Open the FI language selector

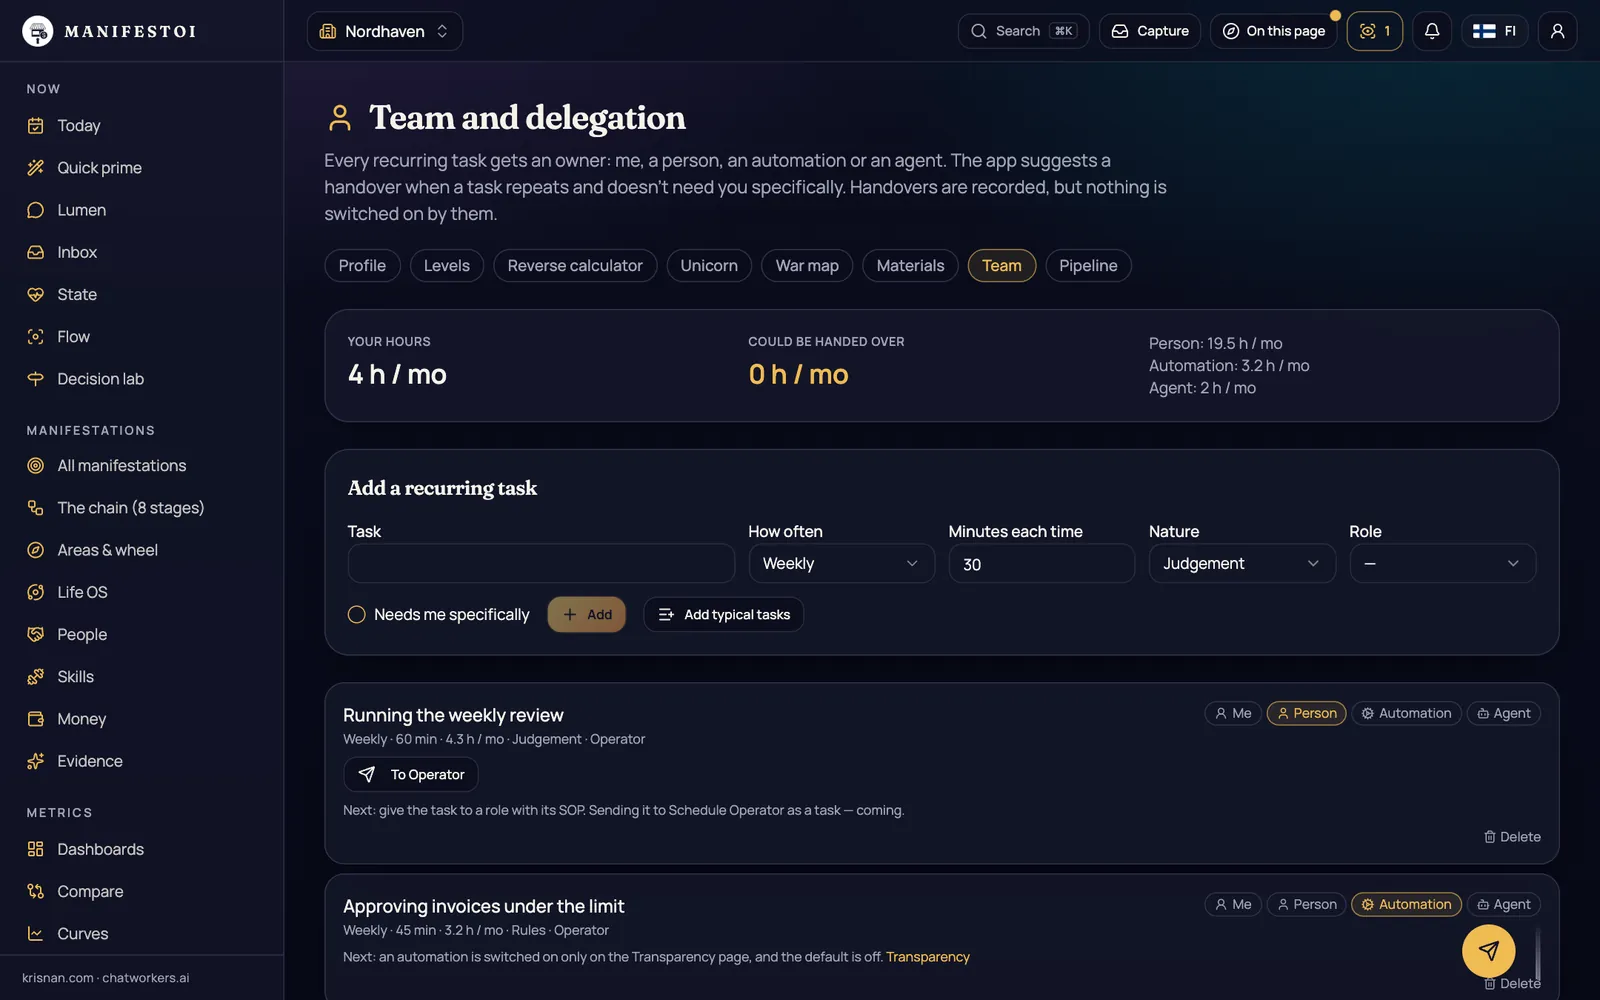click(1495, 31)
